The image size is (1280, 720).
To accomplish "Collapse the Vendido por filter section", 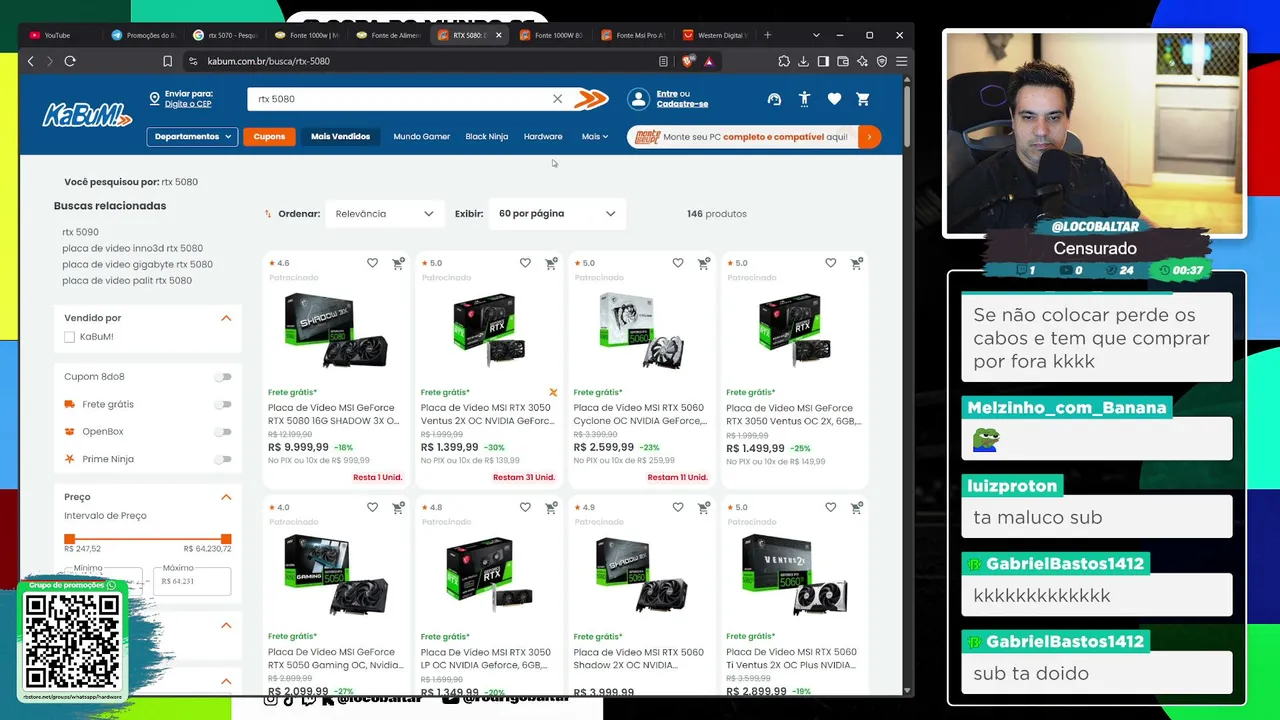I will [226, 318].
